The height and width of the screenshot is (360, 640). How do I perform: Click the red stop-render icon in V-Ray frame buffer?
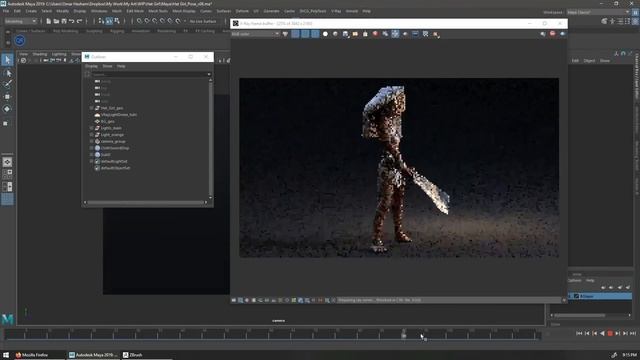552,34
